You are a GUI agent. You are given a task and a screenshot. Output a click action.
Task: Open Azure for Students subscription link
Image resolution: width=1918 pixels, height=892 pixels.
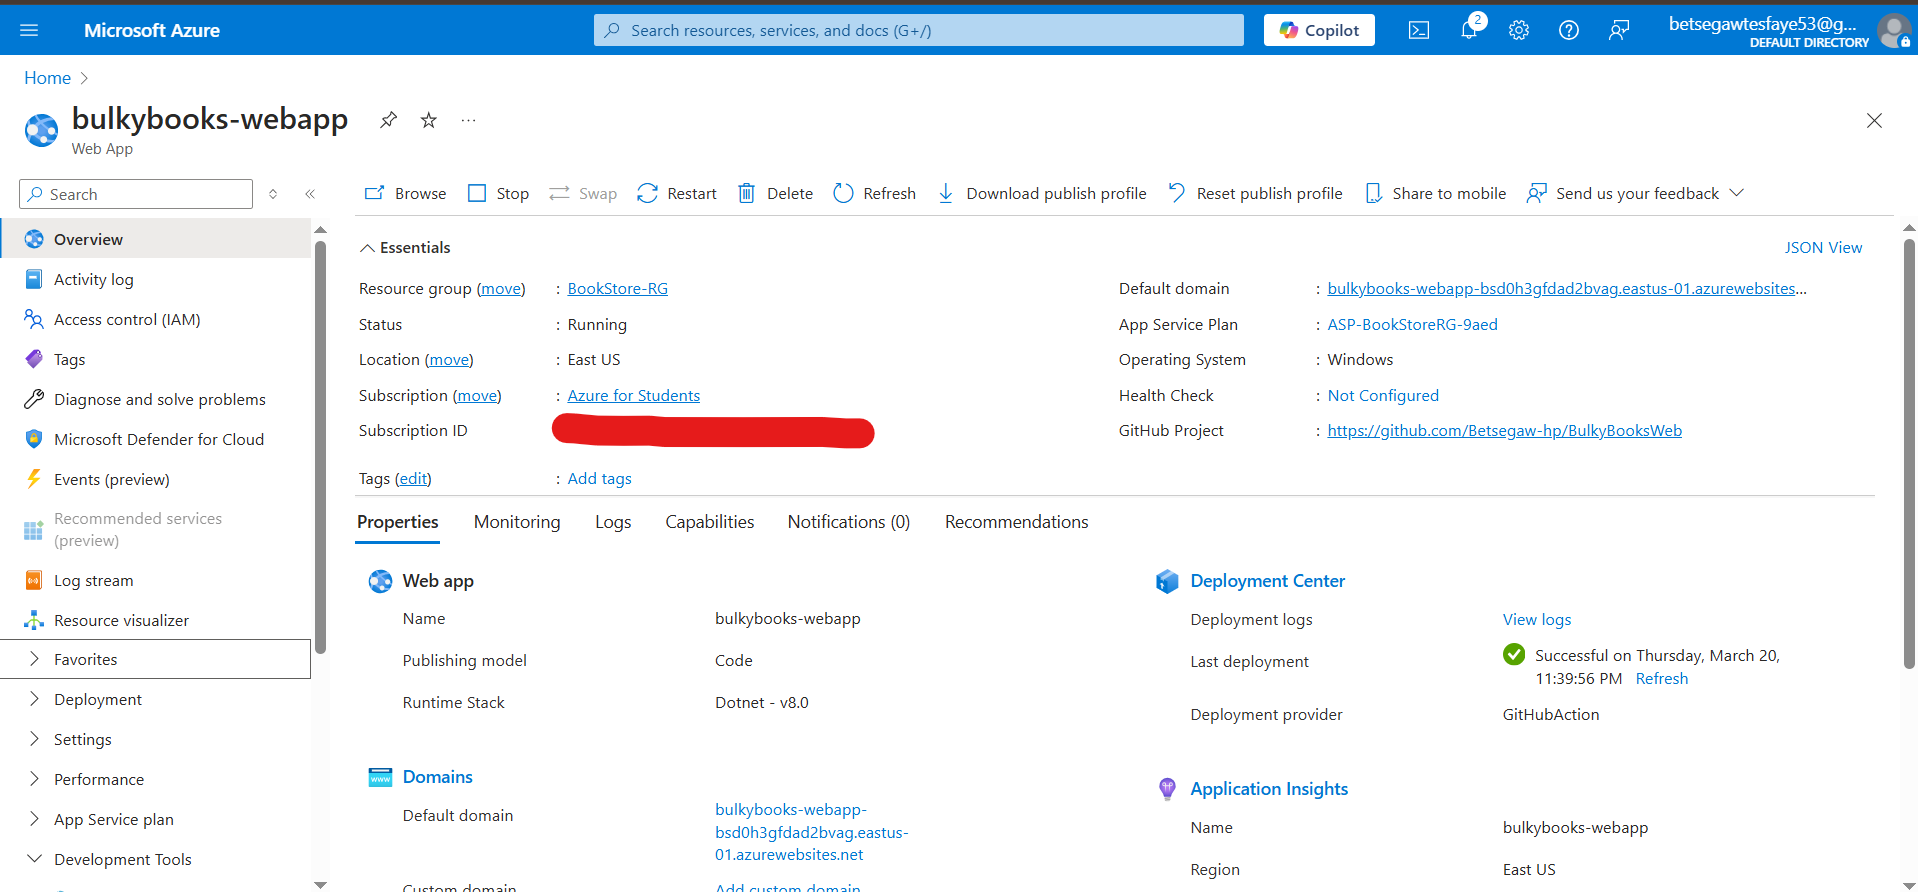633,395
